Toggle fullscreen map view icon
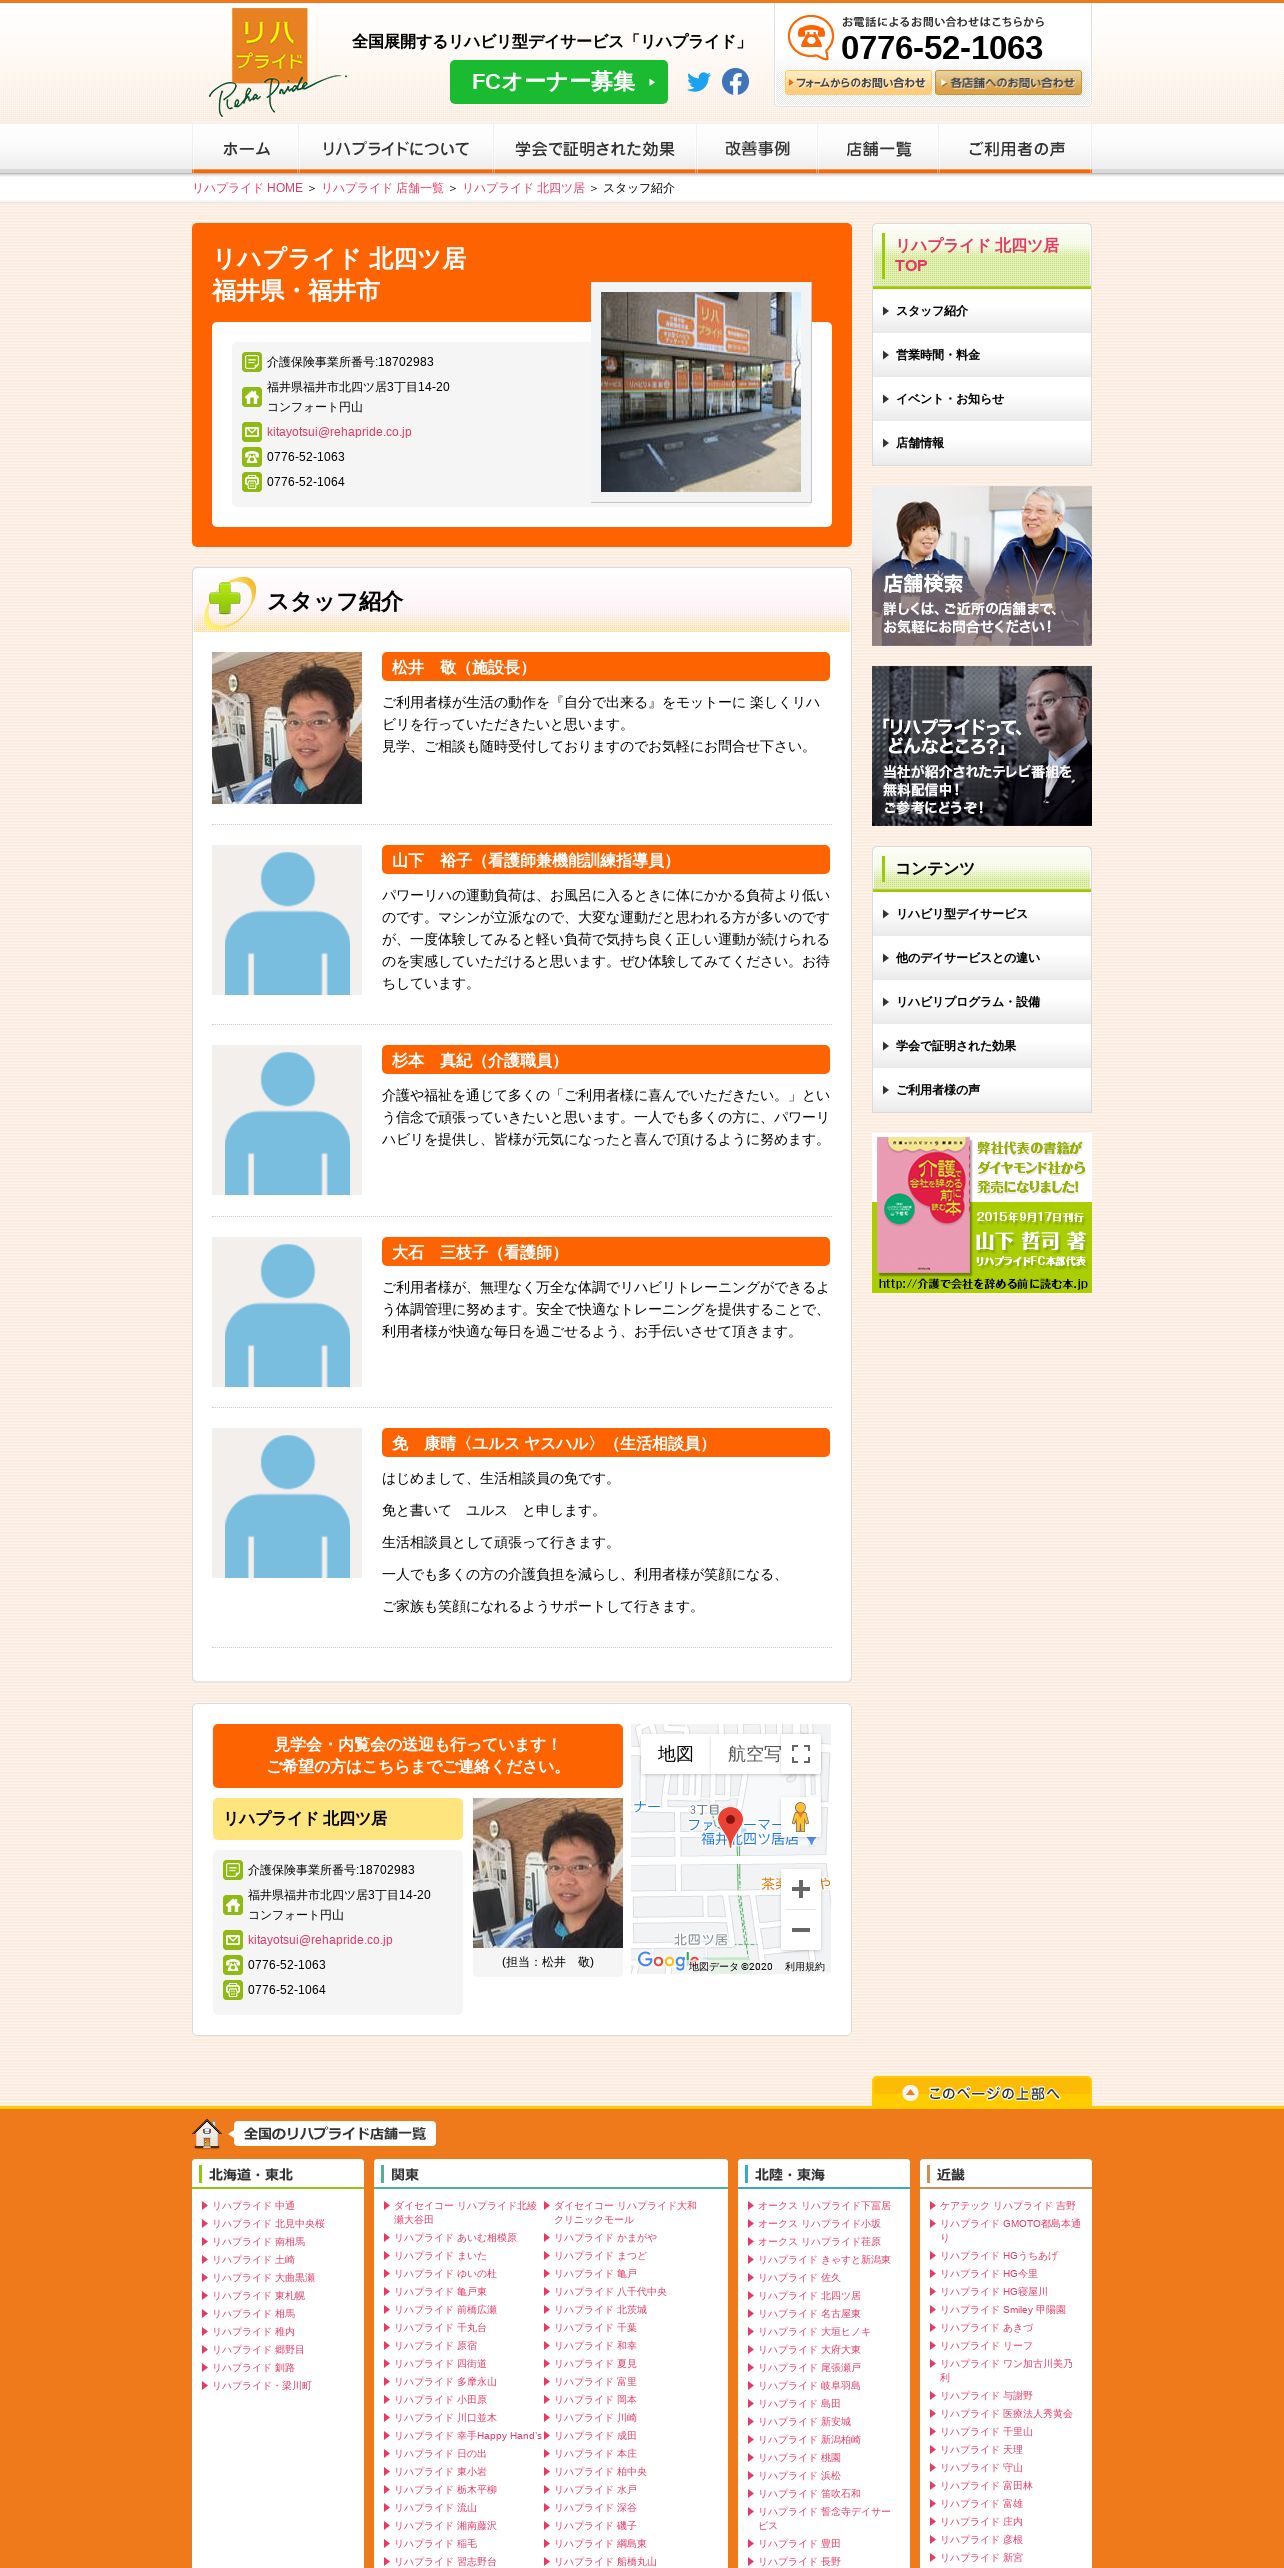 801,1754
